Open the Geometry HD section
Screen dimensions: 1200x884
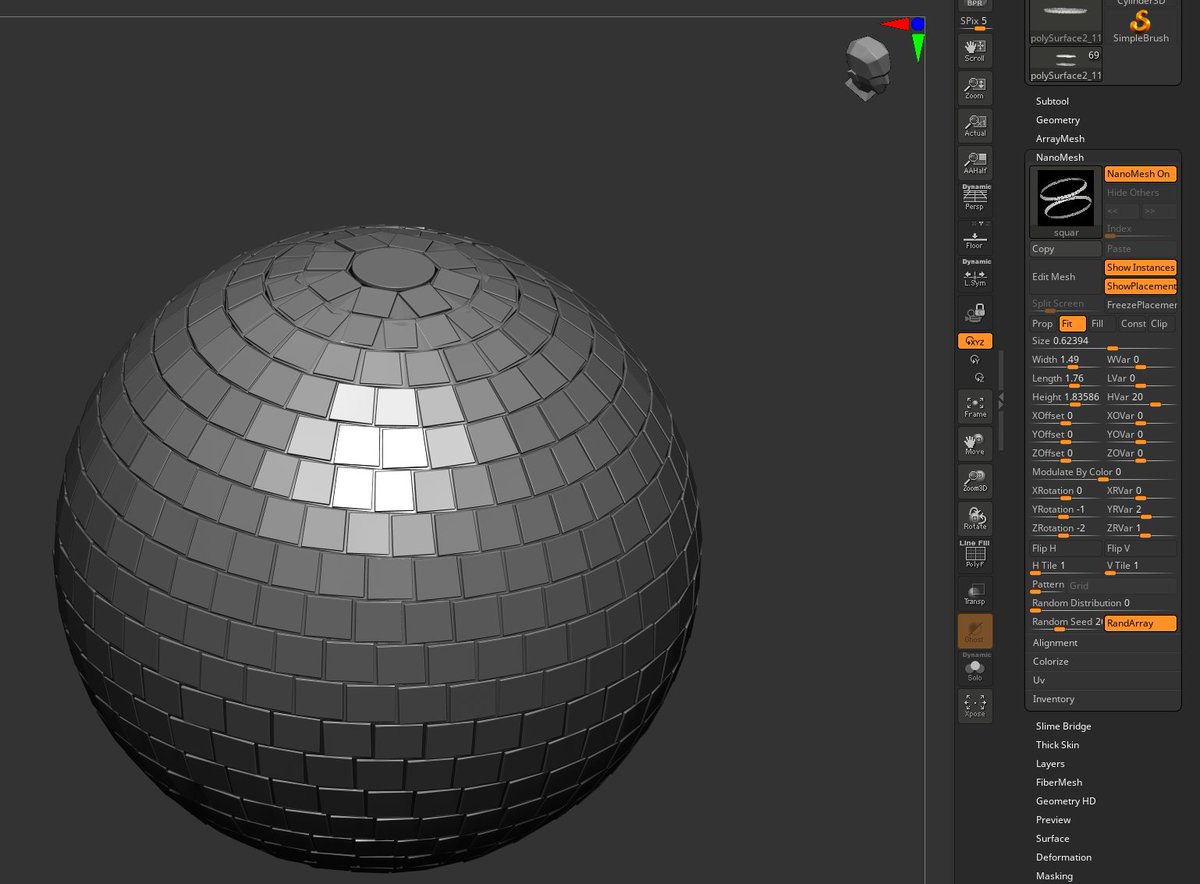[1065, 801]
